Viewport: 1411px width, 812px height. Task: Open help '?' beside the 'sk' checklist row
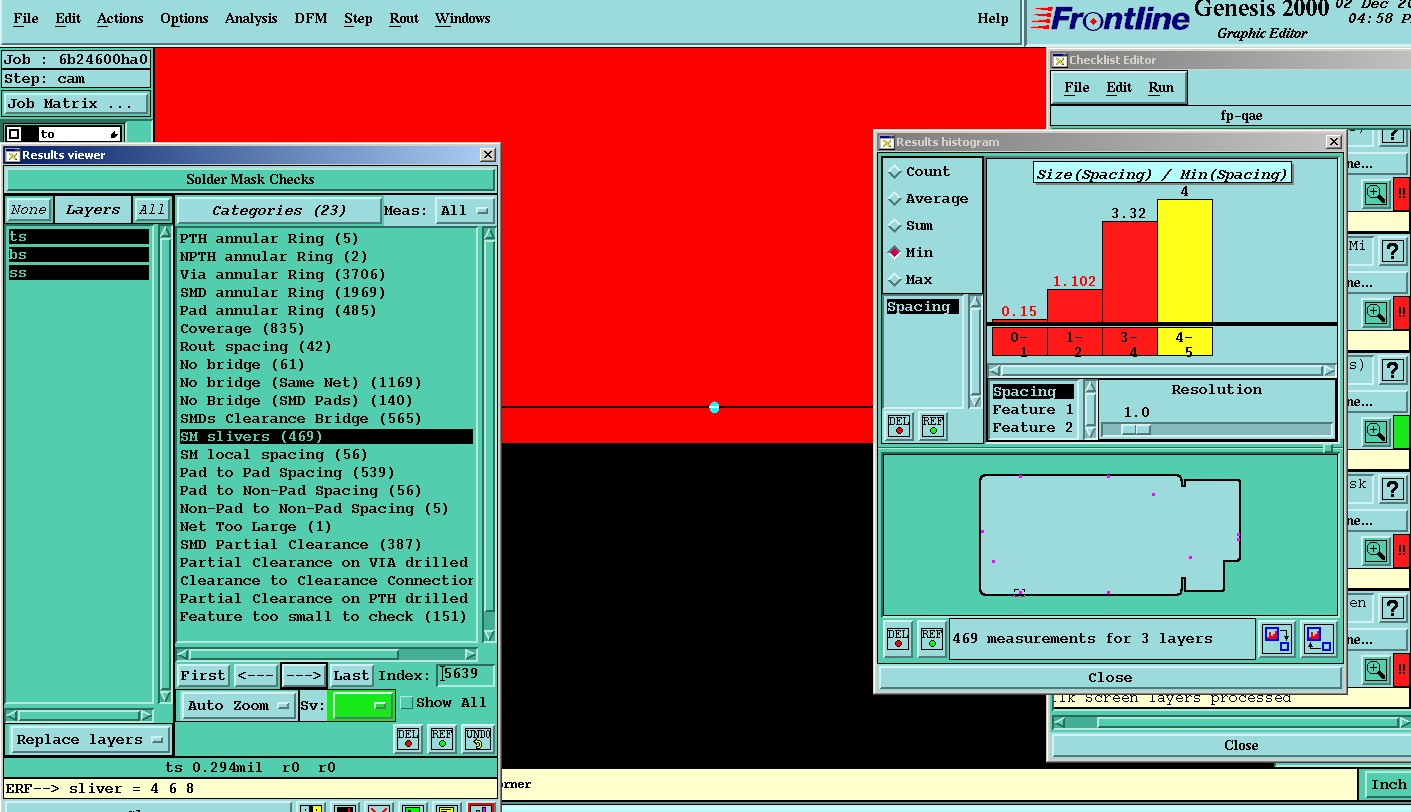[1391, 490]
